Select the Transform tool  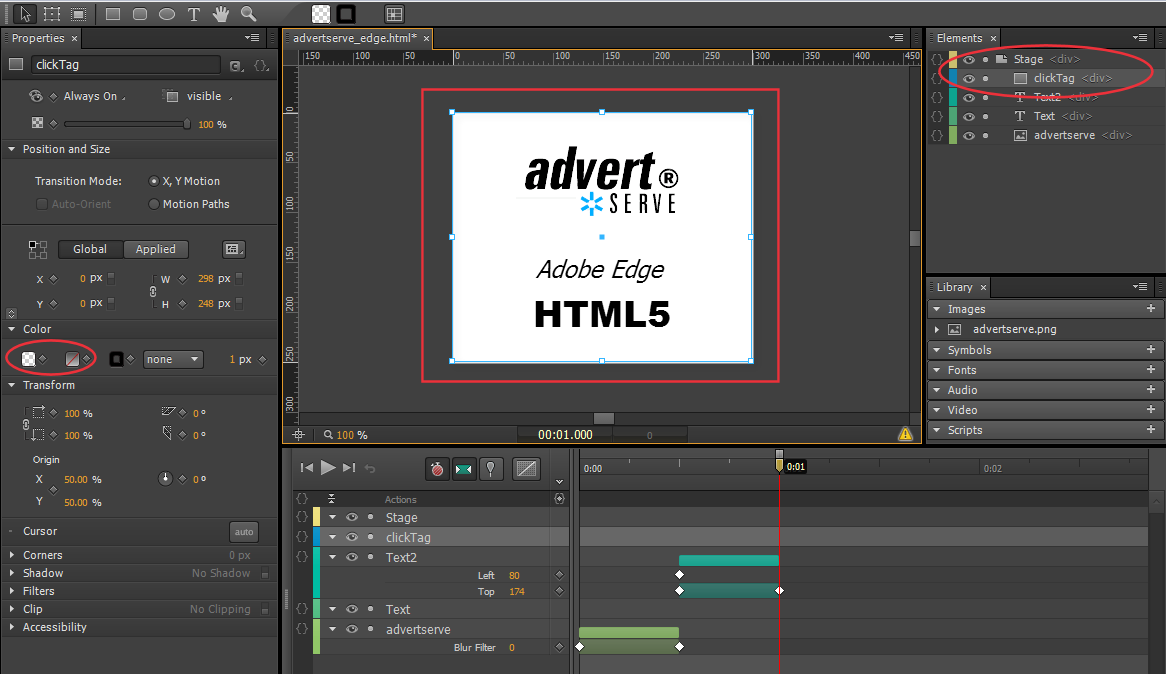(52, 13)
